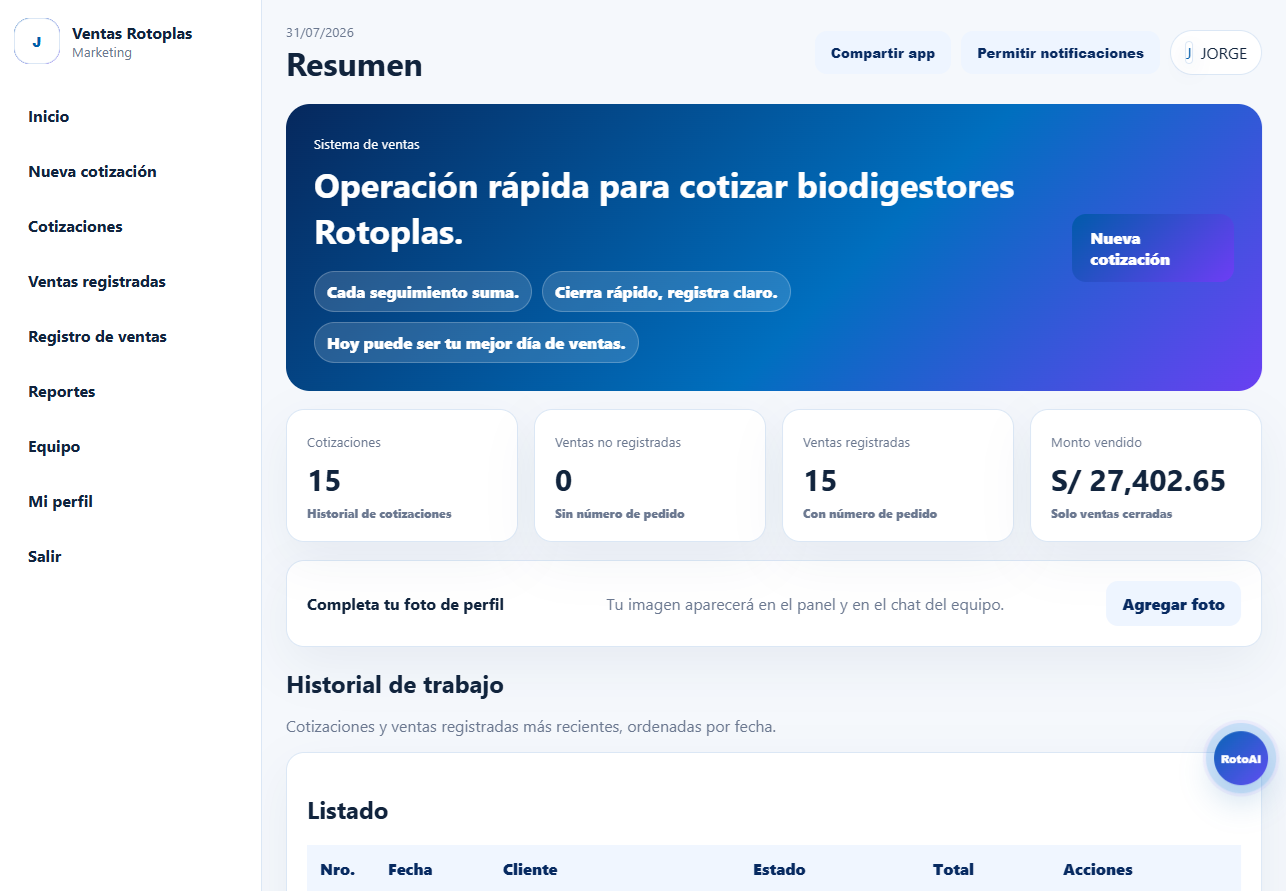Image resolution: width=1286 pixels, height=891 pixels.
Task: Click the 'Sistema de ventas' banner label
Action: [367, 145]
